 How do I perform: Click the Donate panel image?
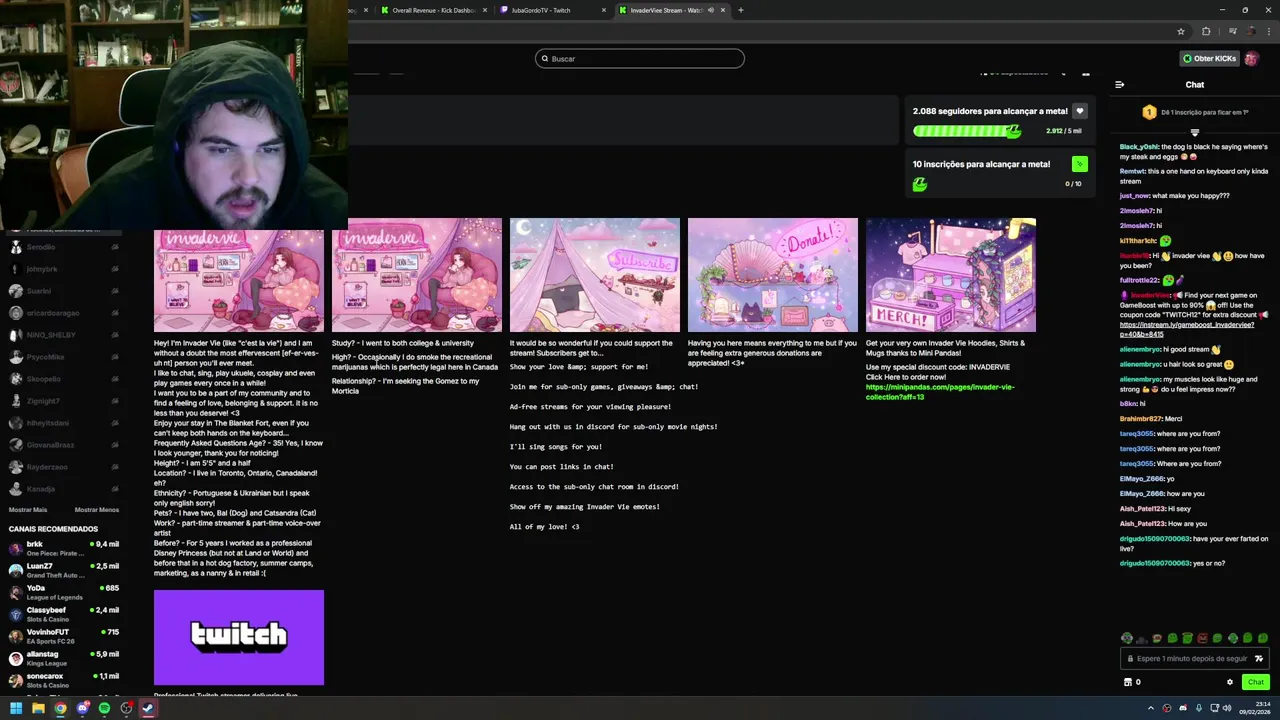(773, 275)
